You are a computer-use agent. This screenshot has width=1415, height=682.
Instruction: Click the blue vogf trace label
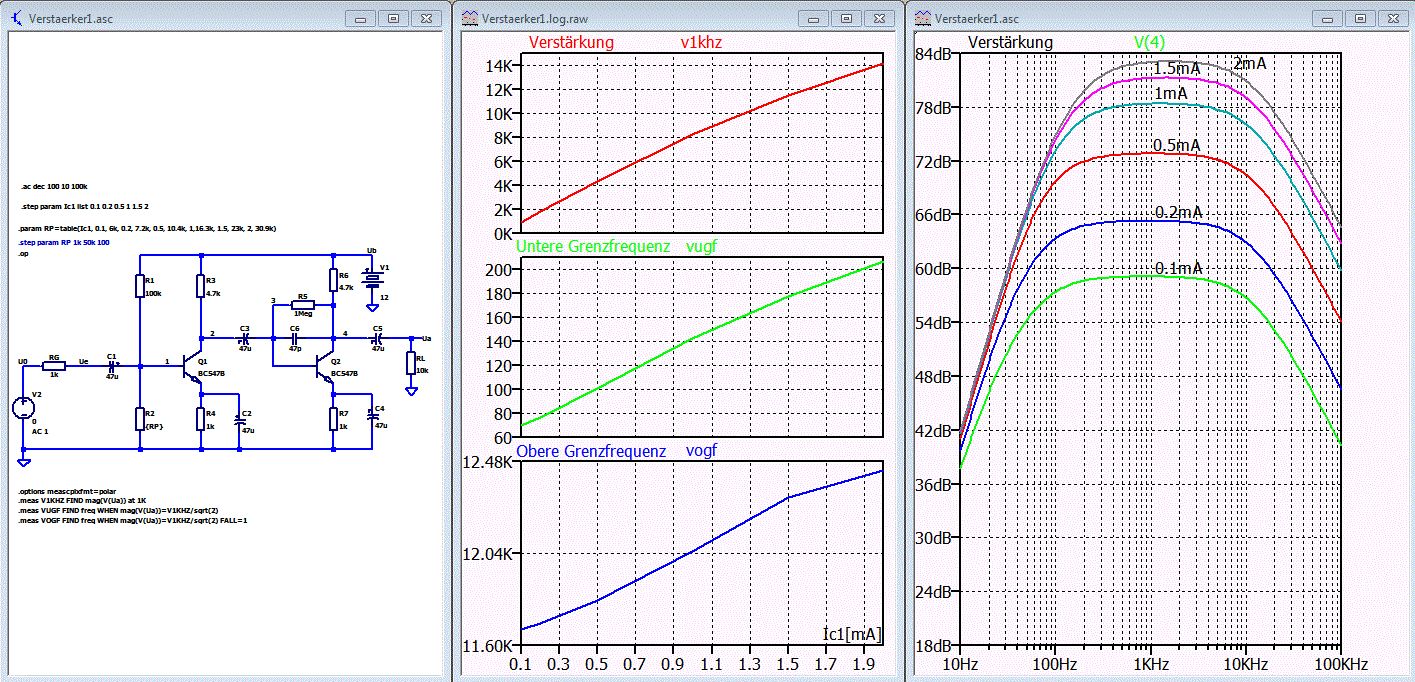703,451
